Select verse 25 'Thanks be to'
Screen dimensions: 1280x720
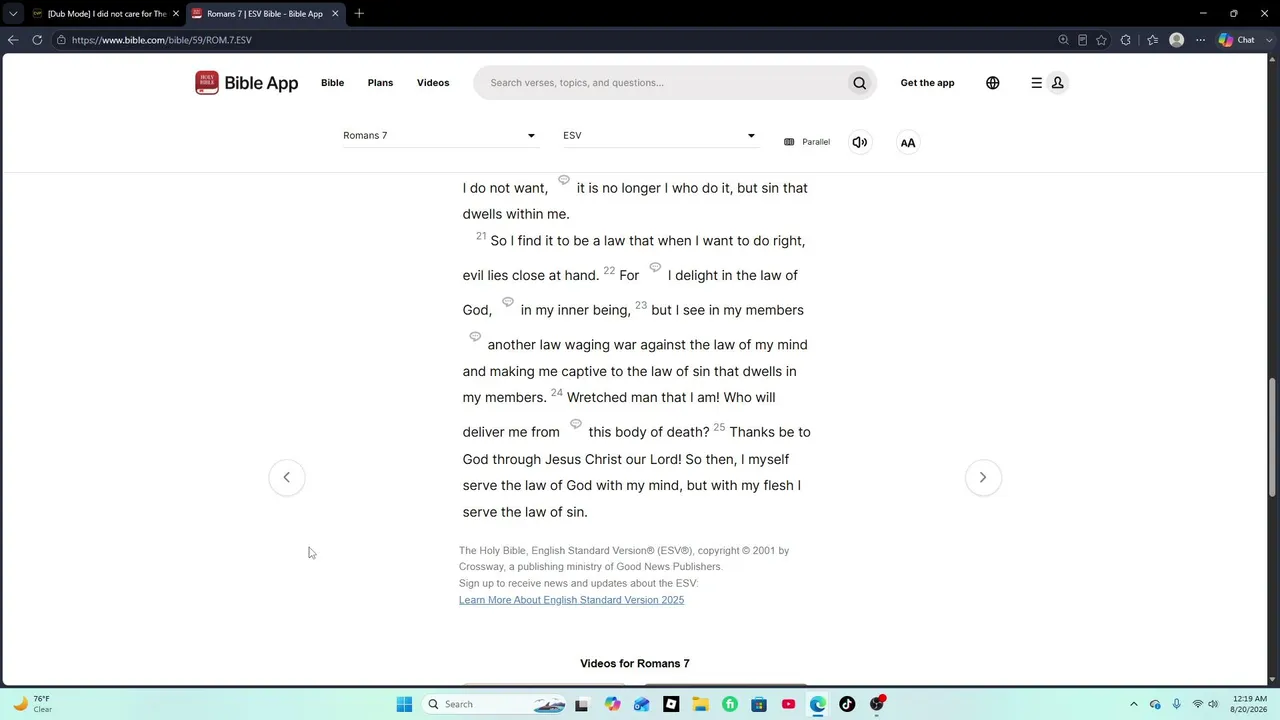tap(770, 432)
